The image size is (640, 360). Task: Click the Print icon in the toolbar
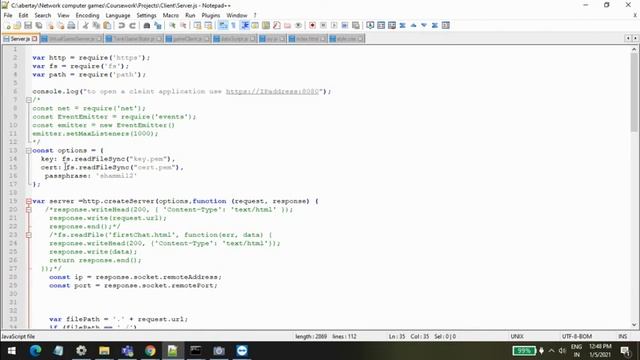point(71,26)
